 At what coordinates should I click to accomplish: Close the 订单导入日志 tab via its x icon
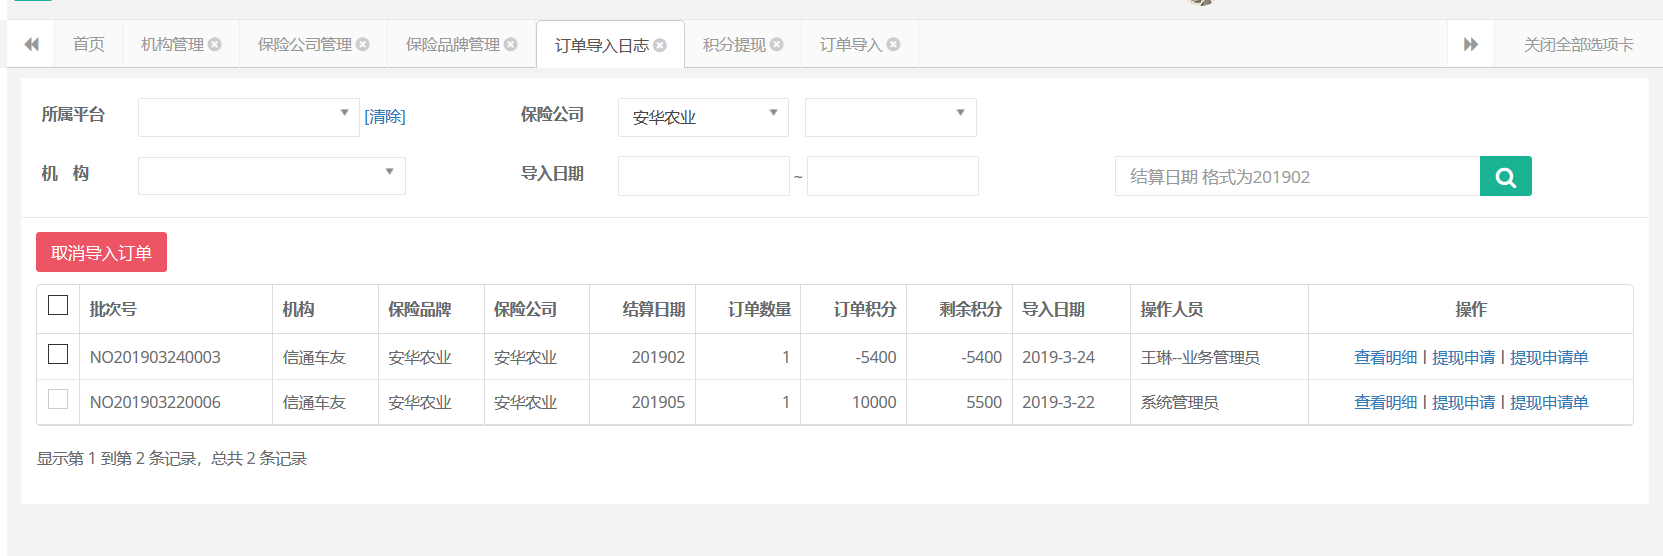(x=659, y=45)
